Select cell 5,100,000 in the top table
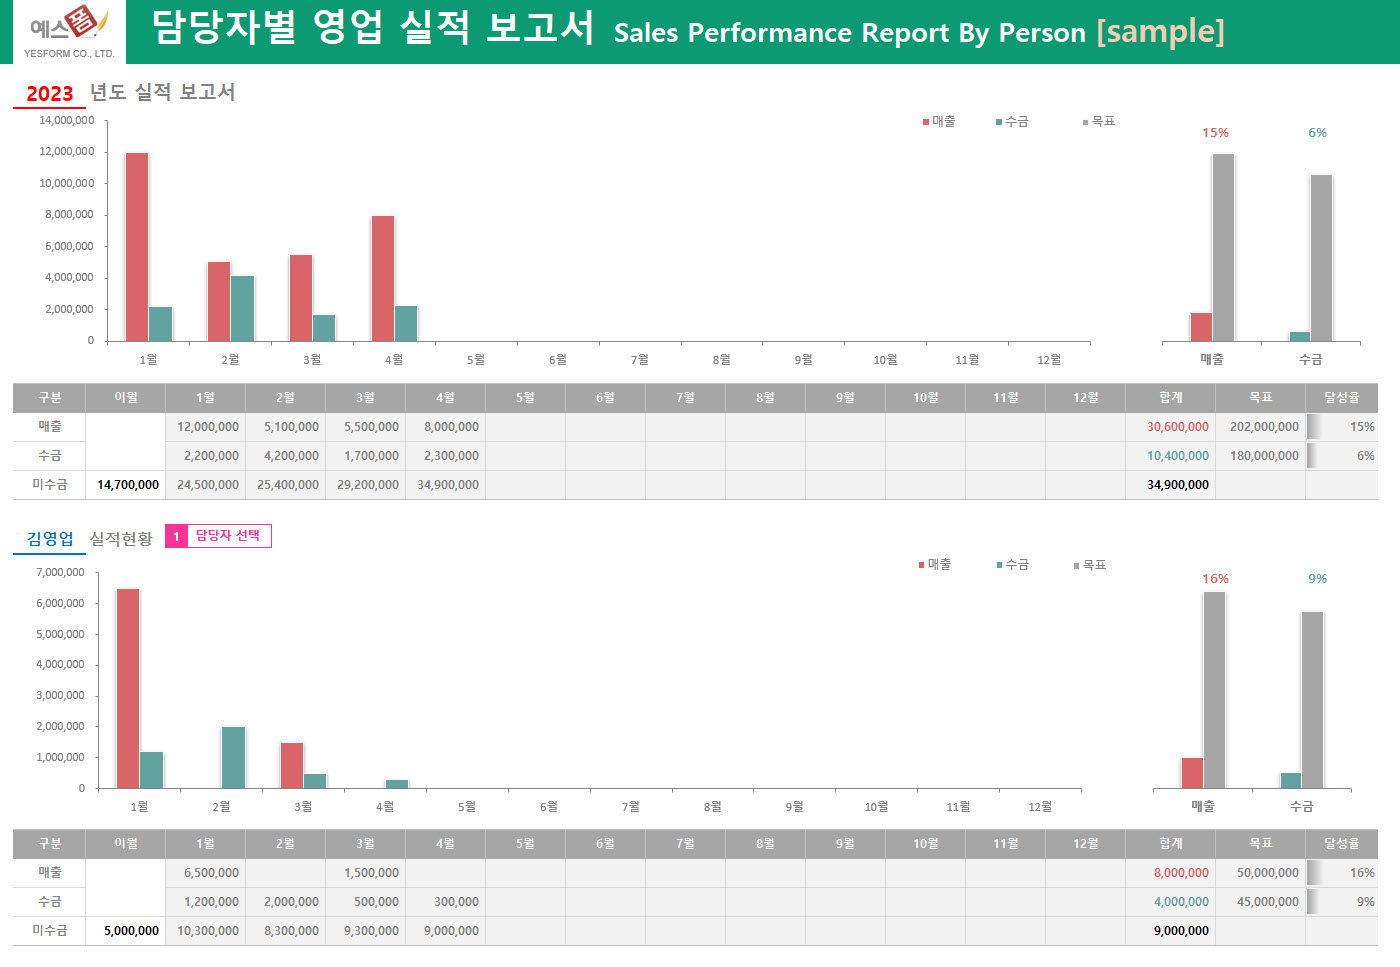This screenshot has width=1400, height=967. pyautogui.click(x=285, y=427)
